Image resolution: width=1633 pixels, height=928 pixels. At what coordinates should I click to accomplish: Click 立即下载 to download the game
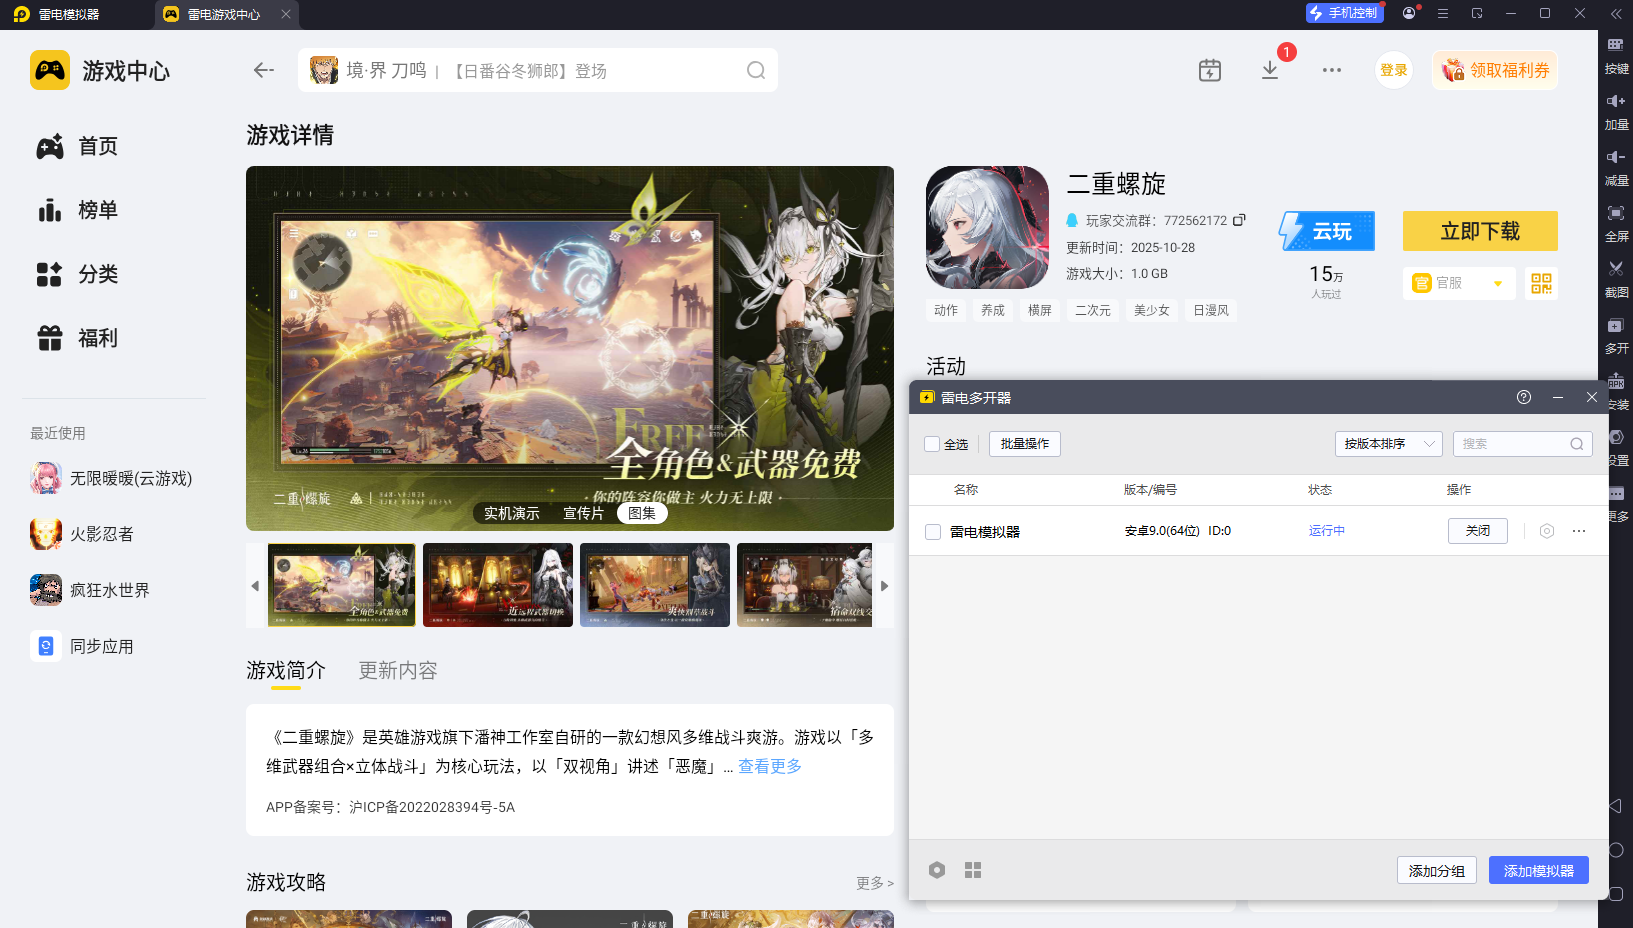1480,231
